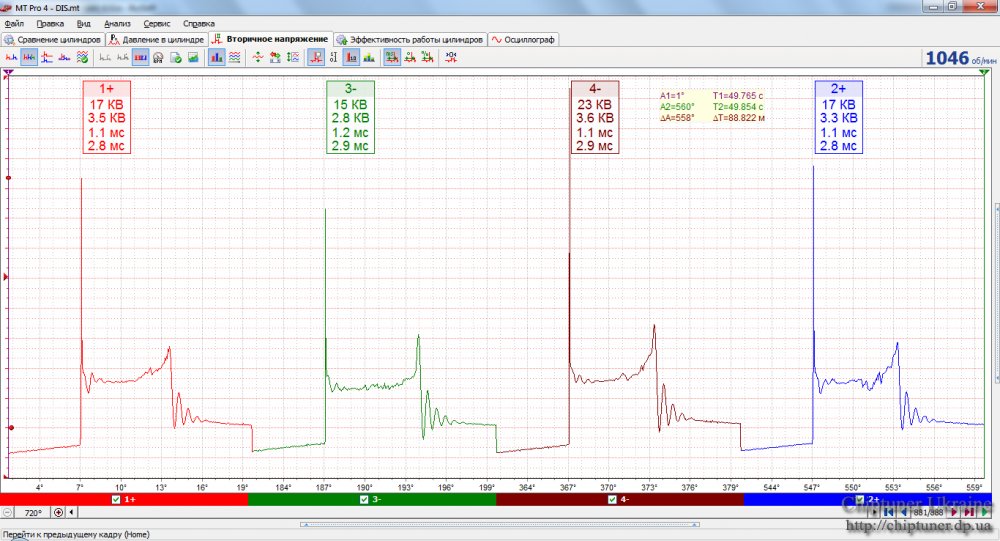Click the 0-1 vertical scale icon
This screenshot has width=1000, height=541.
[x=334, y=57]
